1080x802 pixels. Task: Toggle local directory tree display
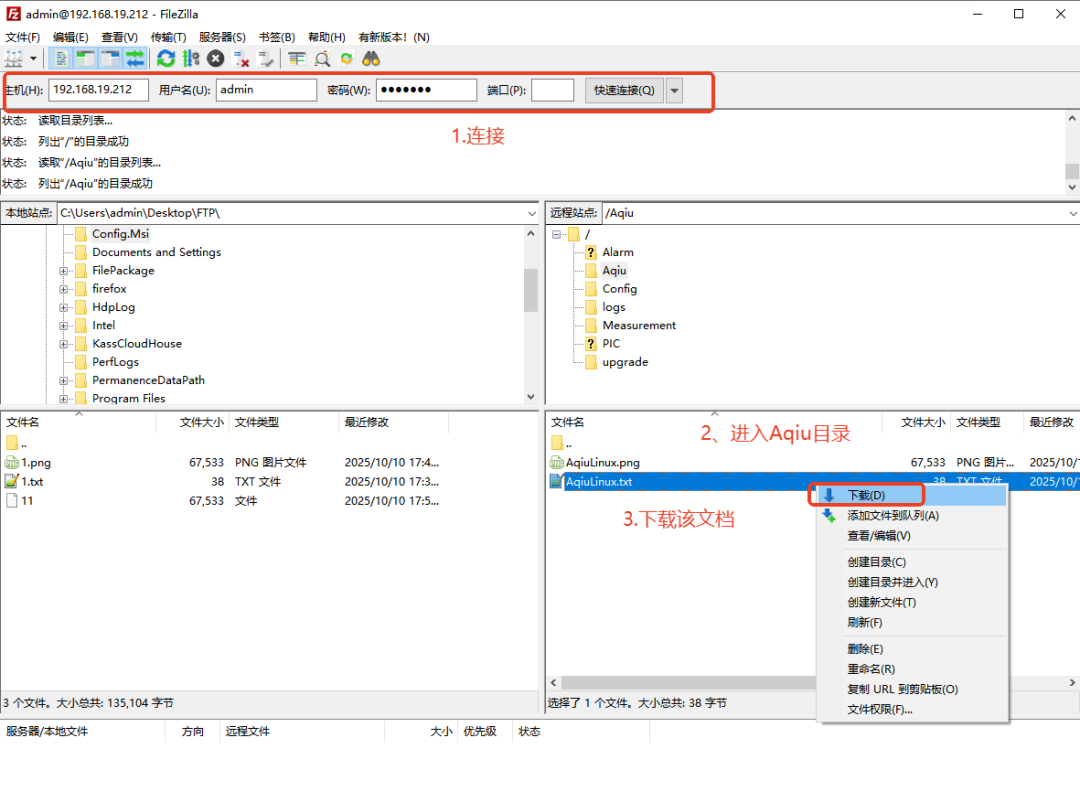86,59
